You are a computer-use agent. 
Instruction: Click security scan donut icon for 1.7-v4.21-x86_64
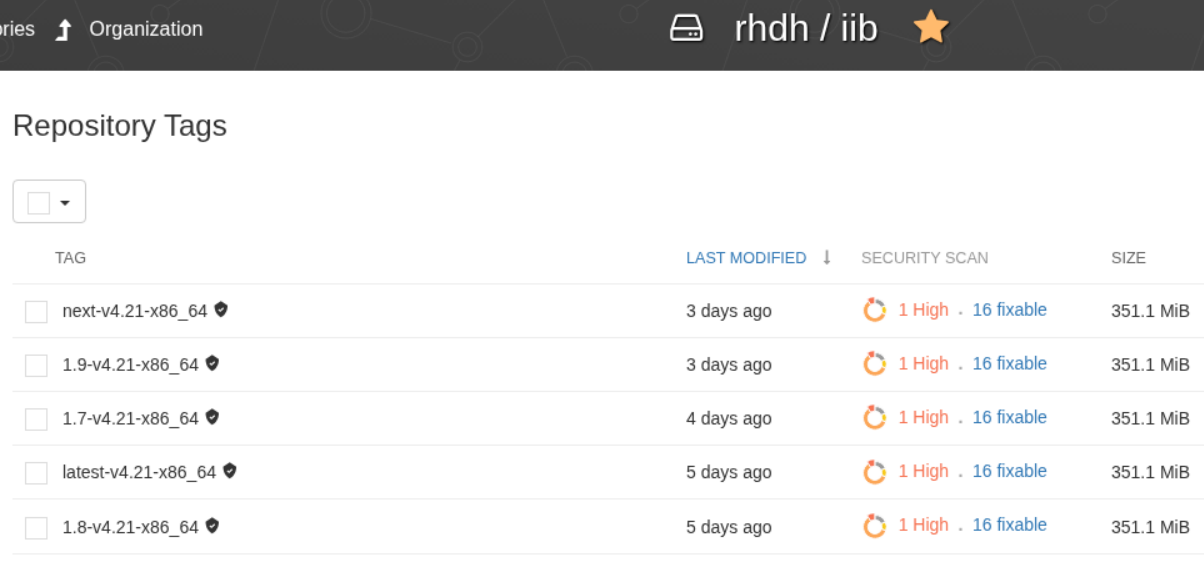point(875,418)
